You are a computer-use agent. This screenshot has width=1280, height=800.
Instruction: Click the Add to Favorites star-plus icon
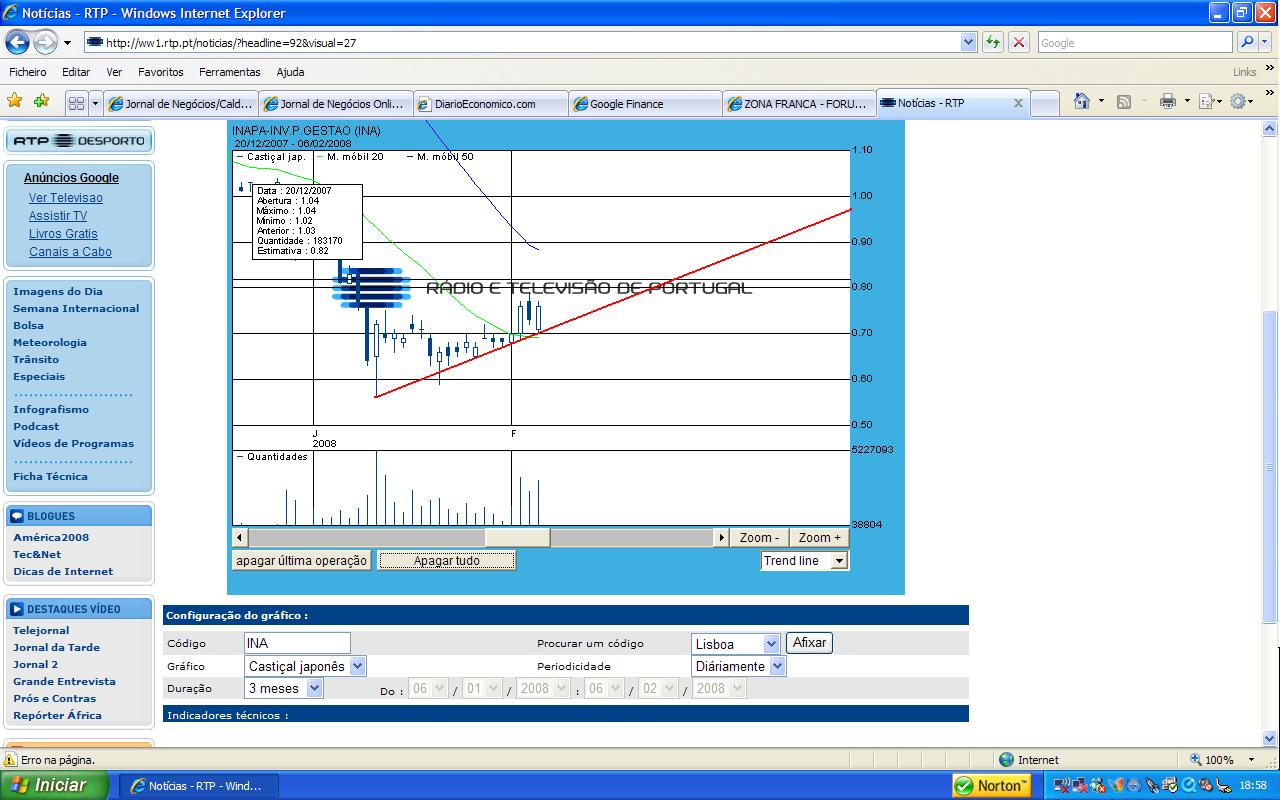click(x=41, y=101)
